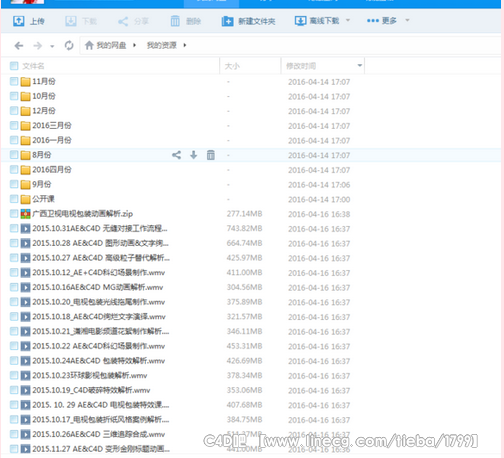Click video icon of 2015.10.28 AE&C4D file
Viewport: 504px width, 458px height.
tap(25, 243)
